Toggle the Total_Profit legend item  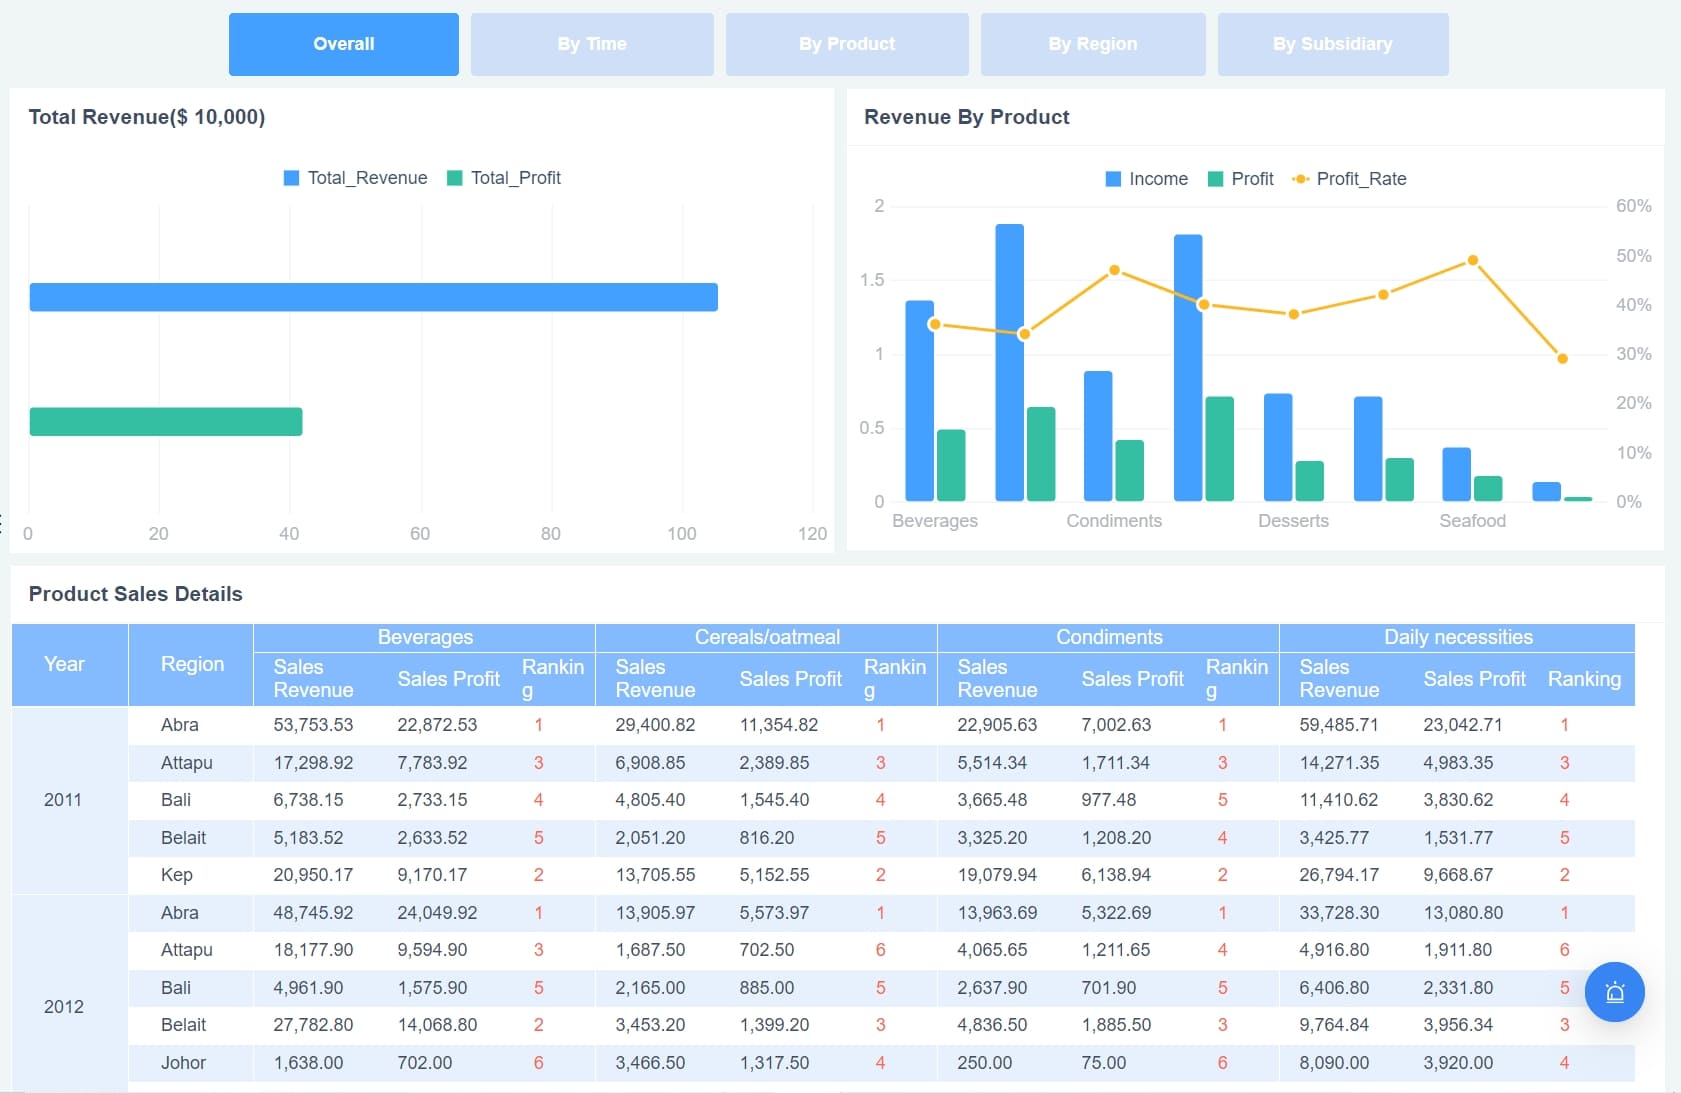click(505, 177)
